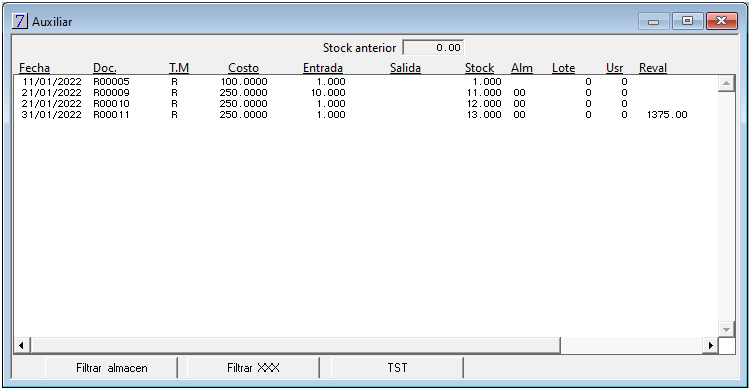Click the Filtrar XXX button
The width and height of the screenshot is (750, 390).
(253, 368)
